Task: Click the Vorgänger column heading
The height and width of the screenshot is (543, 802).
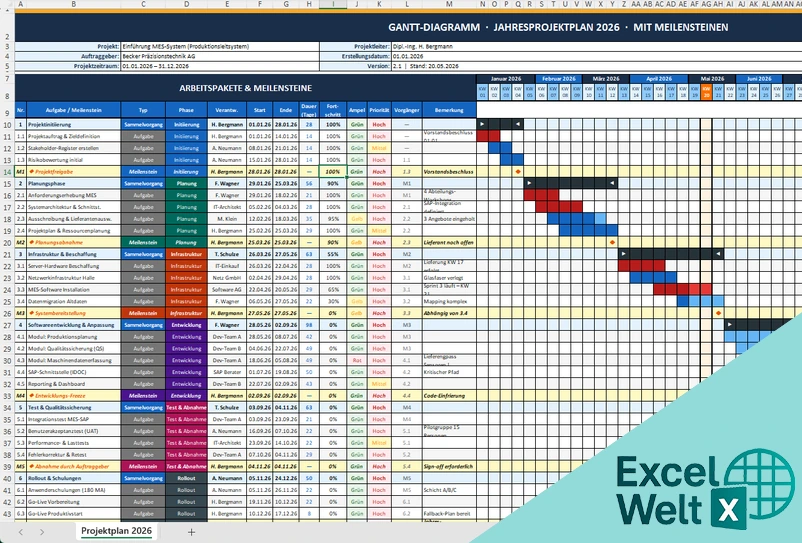Action: (x=407, y=110)
